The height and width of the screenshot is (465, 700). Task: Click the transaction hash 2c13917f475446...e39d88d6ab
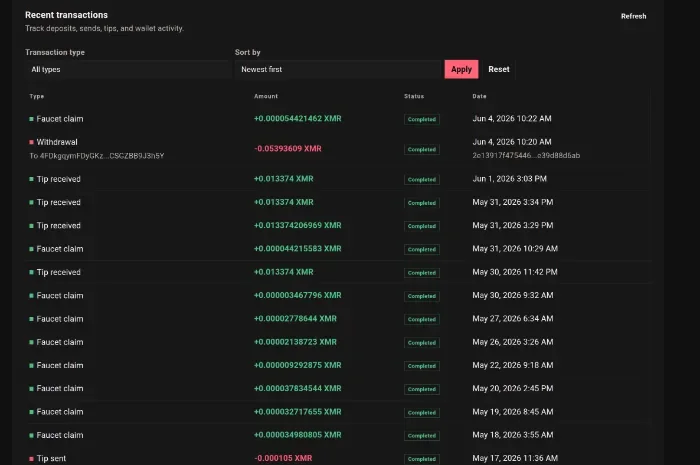pyautogui.click(x=526, y=155)
